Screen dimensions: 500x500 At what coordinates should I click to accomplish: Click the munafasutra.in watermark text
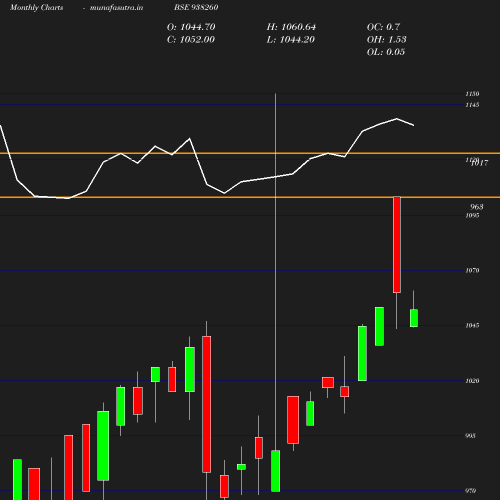pos(116,7)
